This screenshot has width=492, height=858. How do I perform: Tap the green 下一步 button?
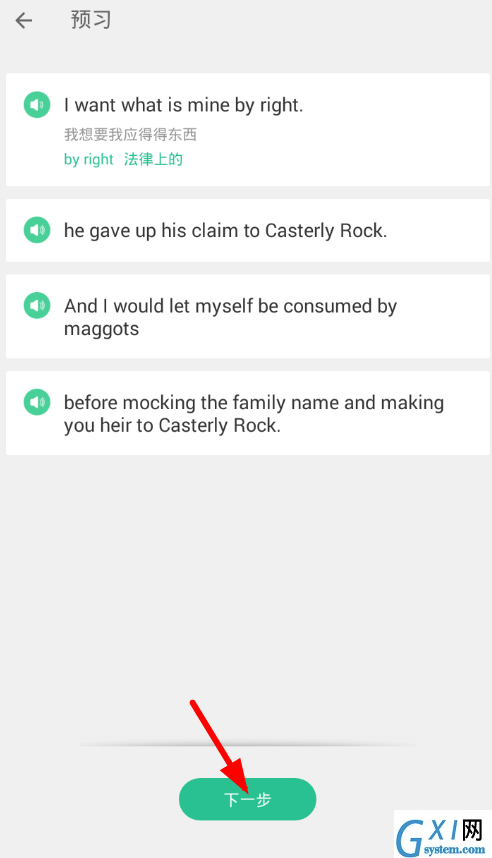click(247, 799)
